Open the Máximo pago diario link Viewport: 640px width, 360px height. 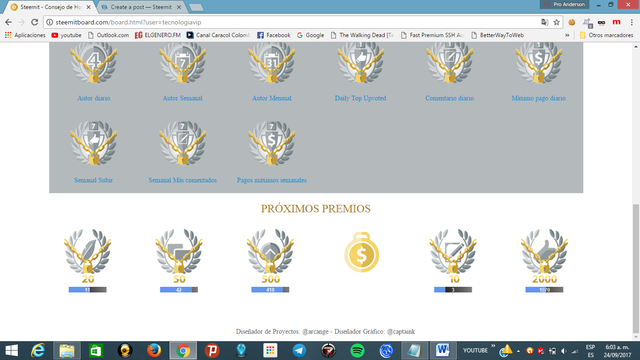(x=538, y=98)
